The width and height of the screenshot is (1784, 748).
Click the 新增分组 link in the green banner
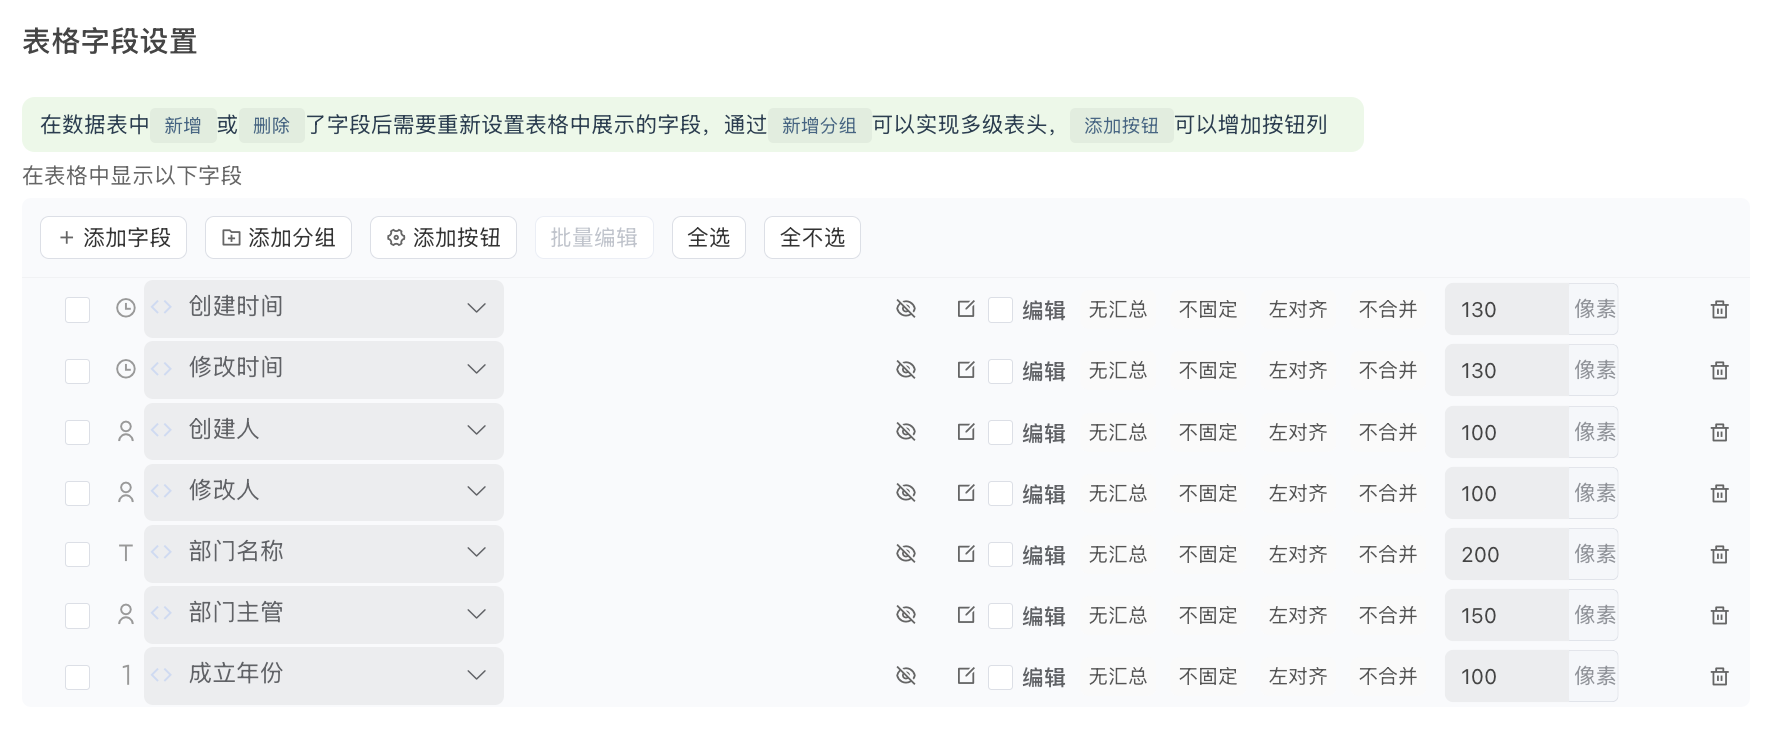(x=819, y=125)
